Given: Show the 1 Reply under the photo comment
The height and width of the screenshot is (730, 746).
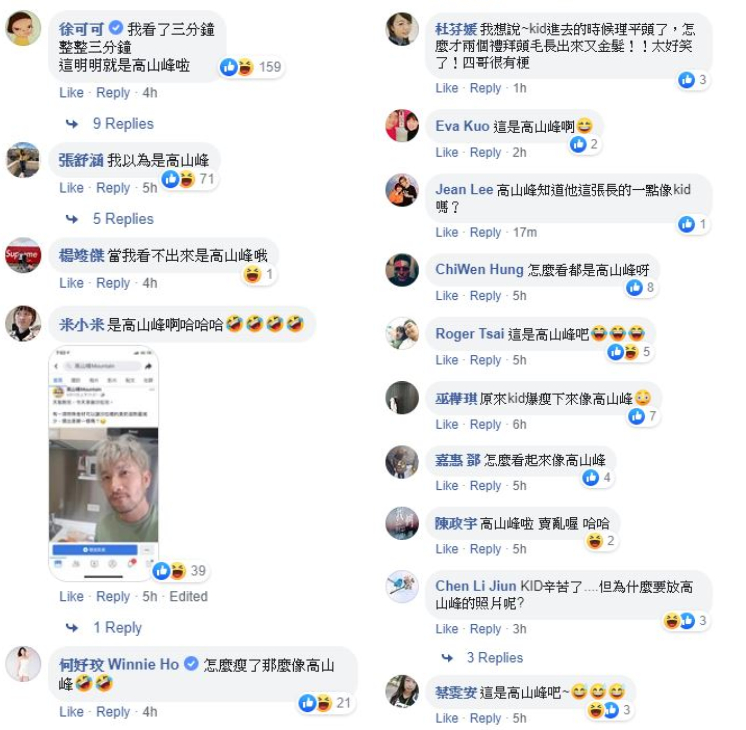Looking at the screenshot, I should tap(118, 627).
